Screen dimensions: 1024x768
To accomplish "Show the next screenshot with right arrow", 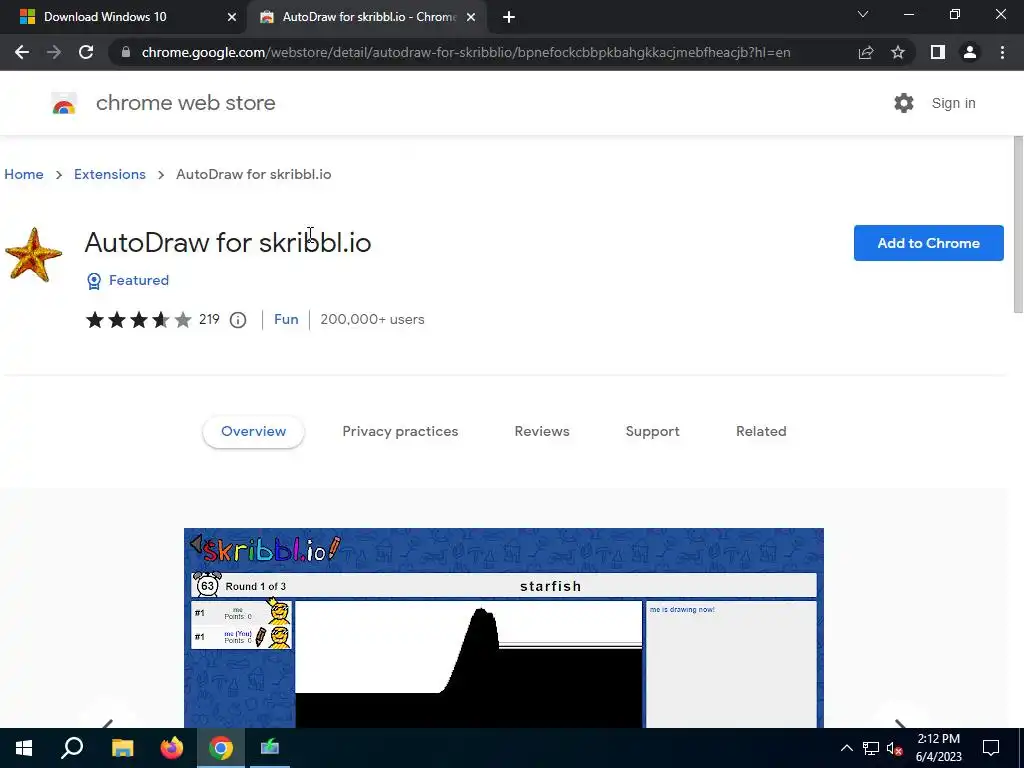I will (900, 723).
